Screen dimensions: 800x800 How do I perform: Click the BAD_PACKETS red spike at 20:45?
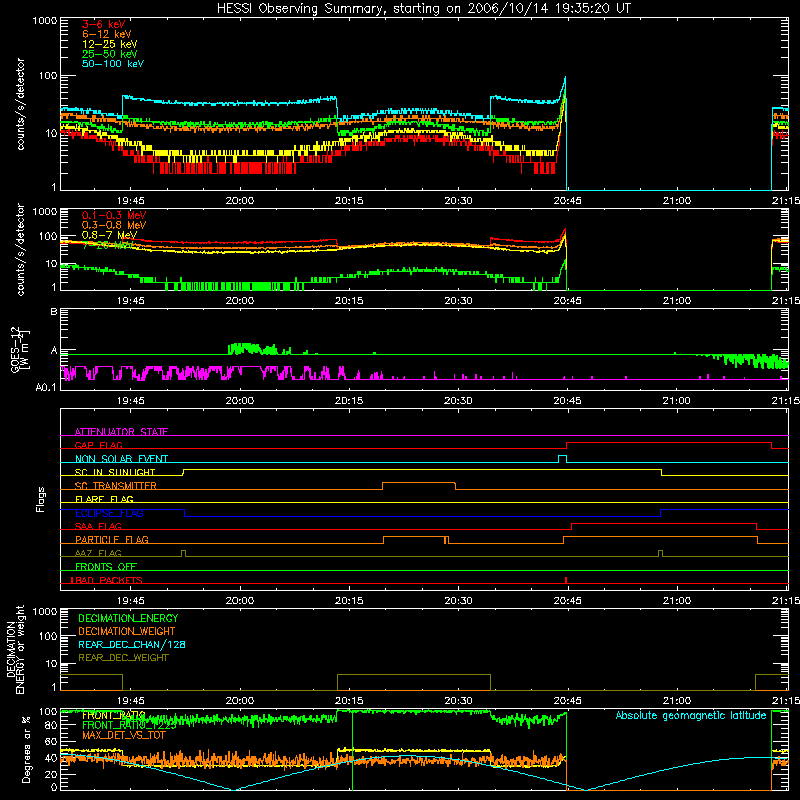566,580
